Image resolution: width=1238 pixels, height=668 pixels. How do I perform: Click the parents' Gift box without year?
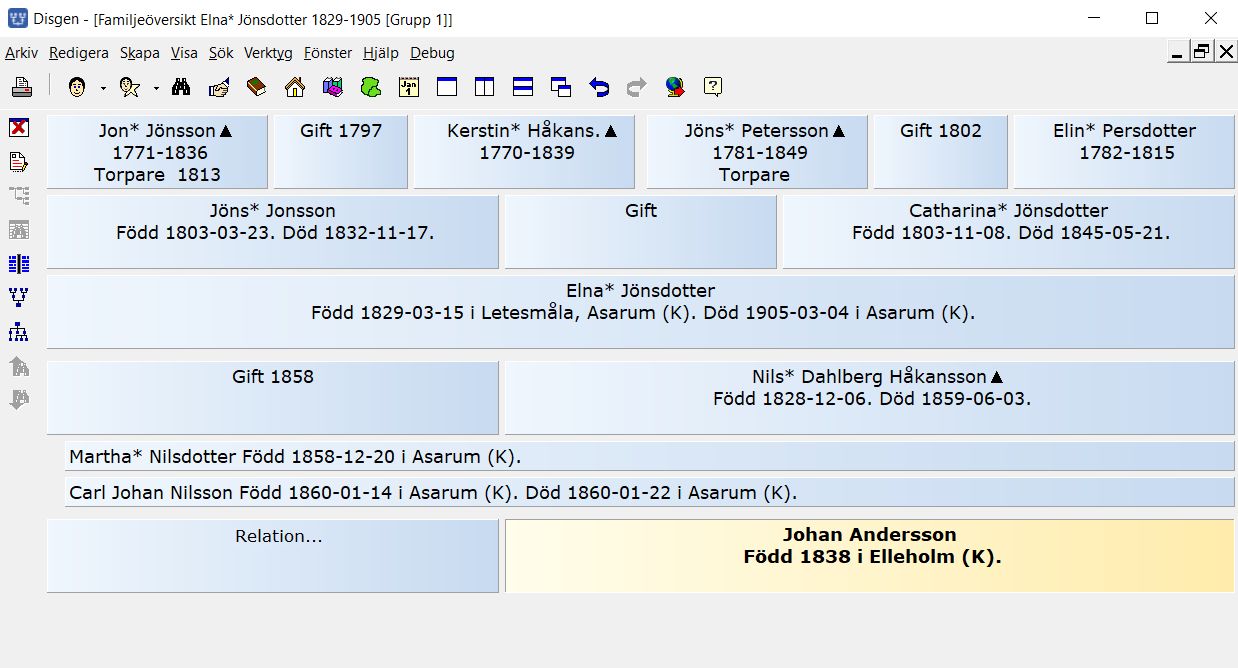coord(641,232)
